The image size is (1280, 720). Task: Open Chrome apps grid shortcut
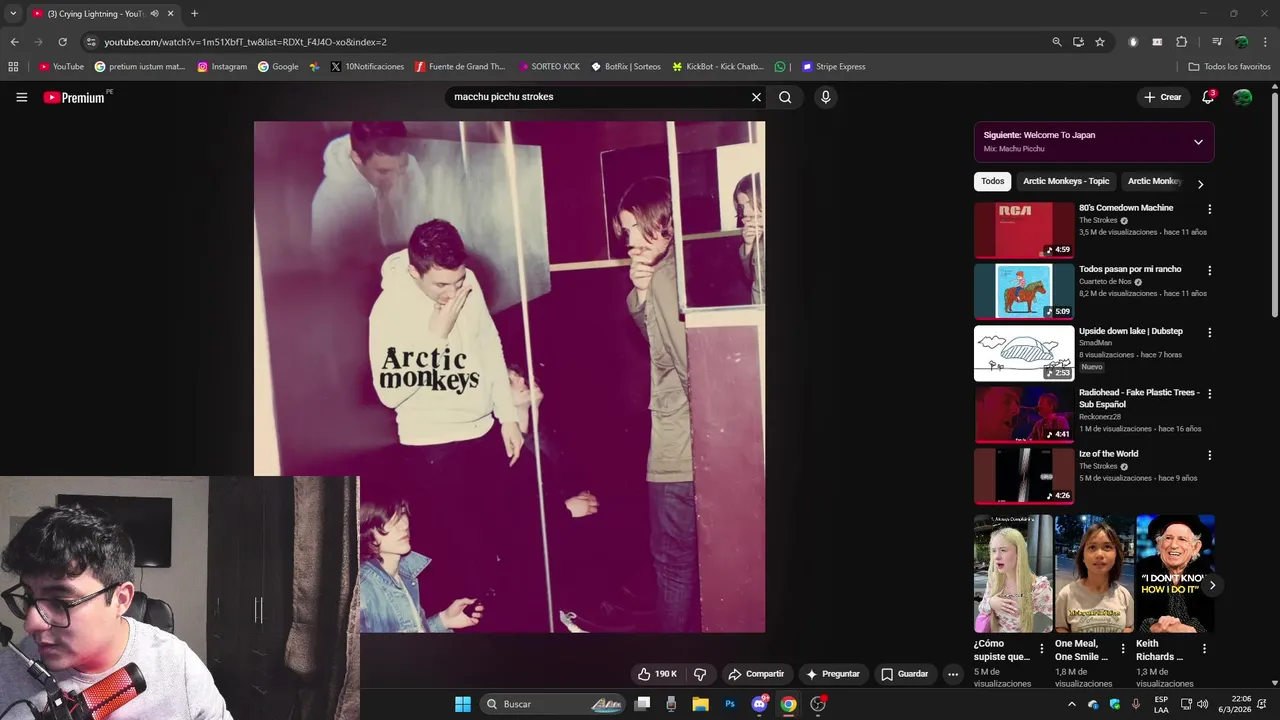point(13,67)
